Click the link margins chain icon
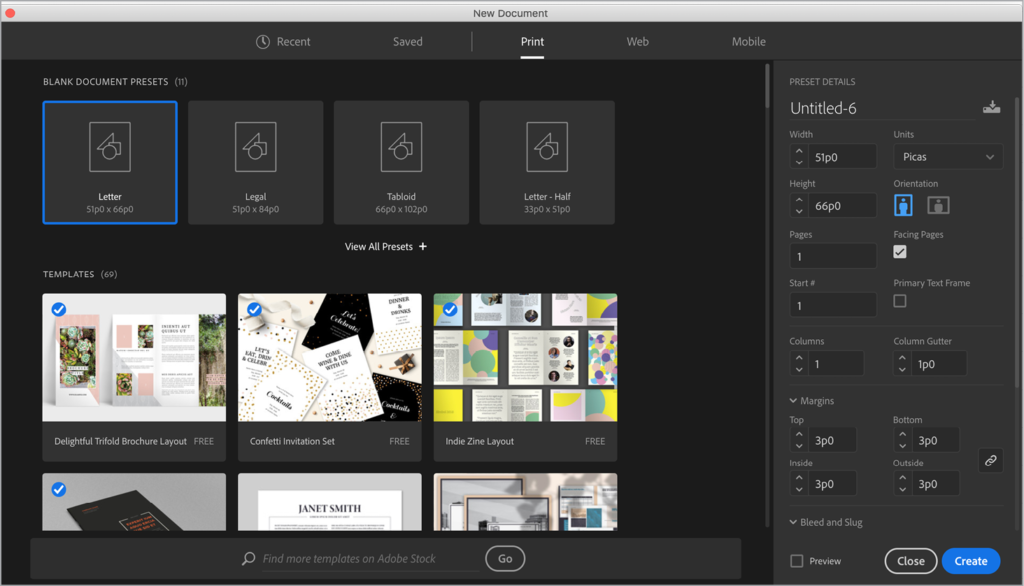This screenshot has height=586, width=1024. (x=990, y=460)
